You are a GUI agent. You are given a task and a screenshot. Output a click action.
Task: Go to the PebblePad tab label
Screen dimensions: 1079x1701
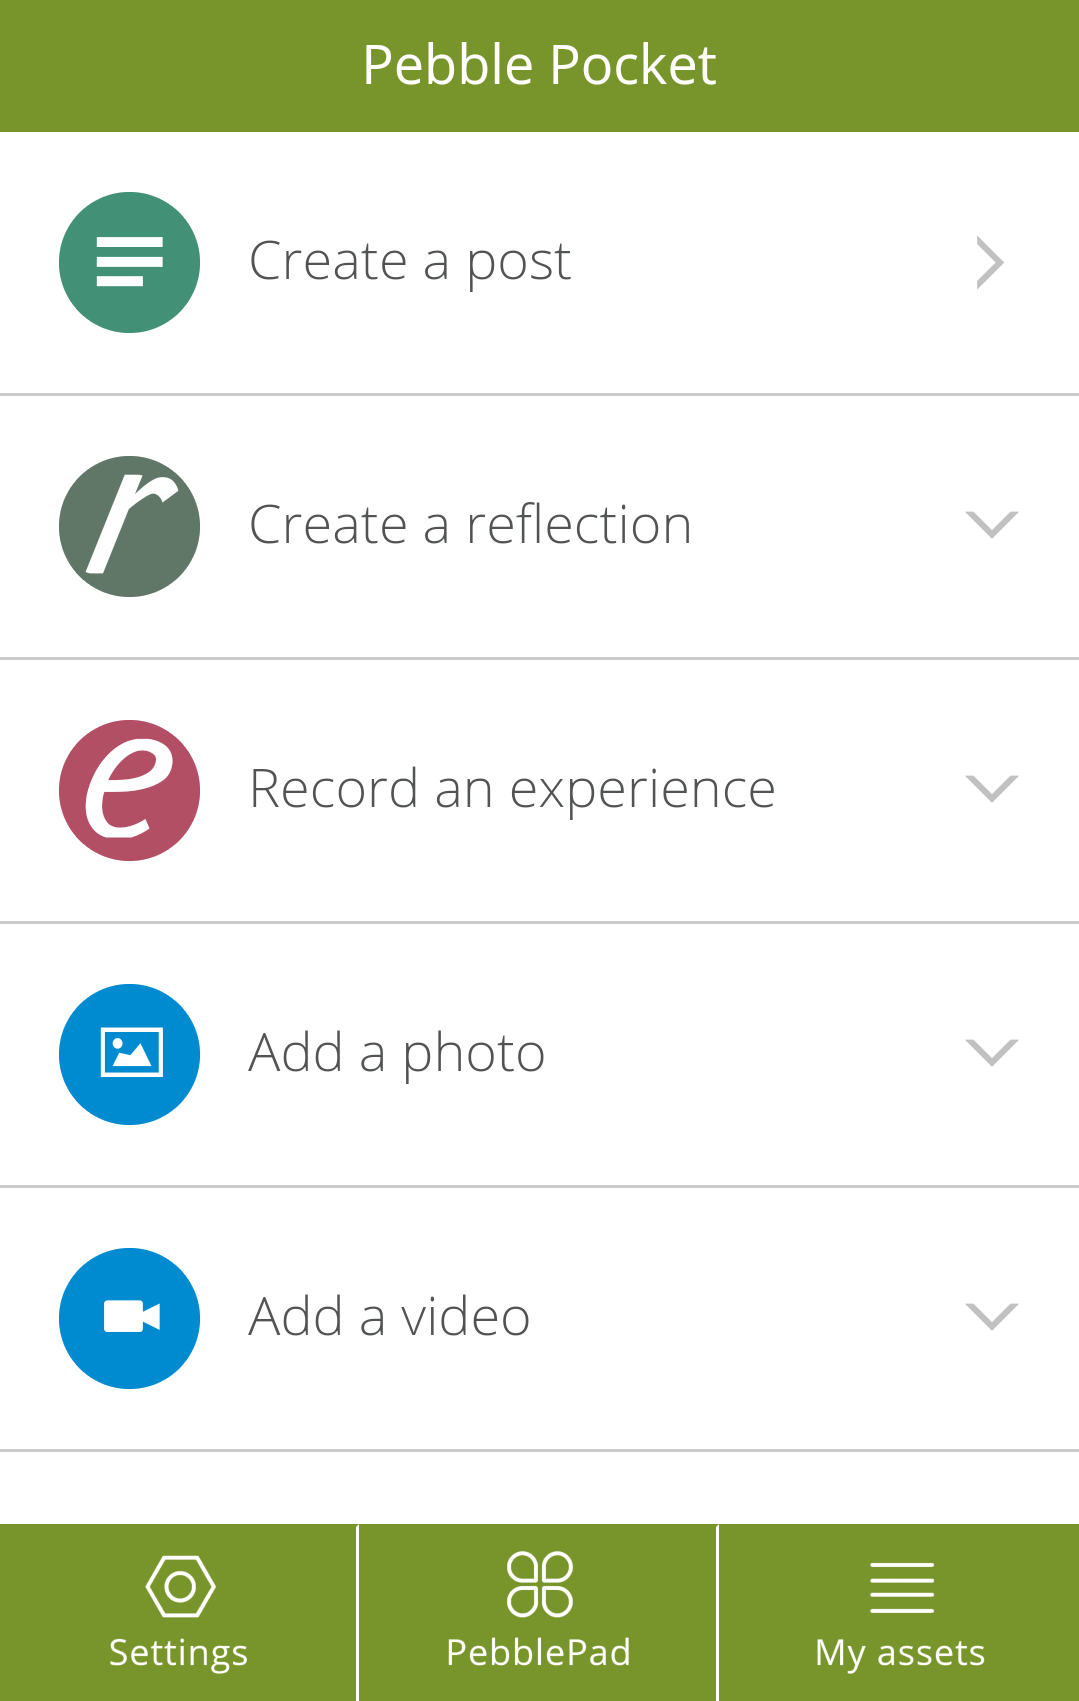pyautogui.click(x=538, y=1653)
